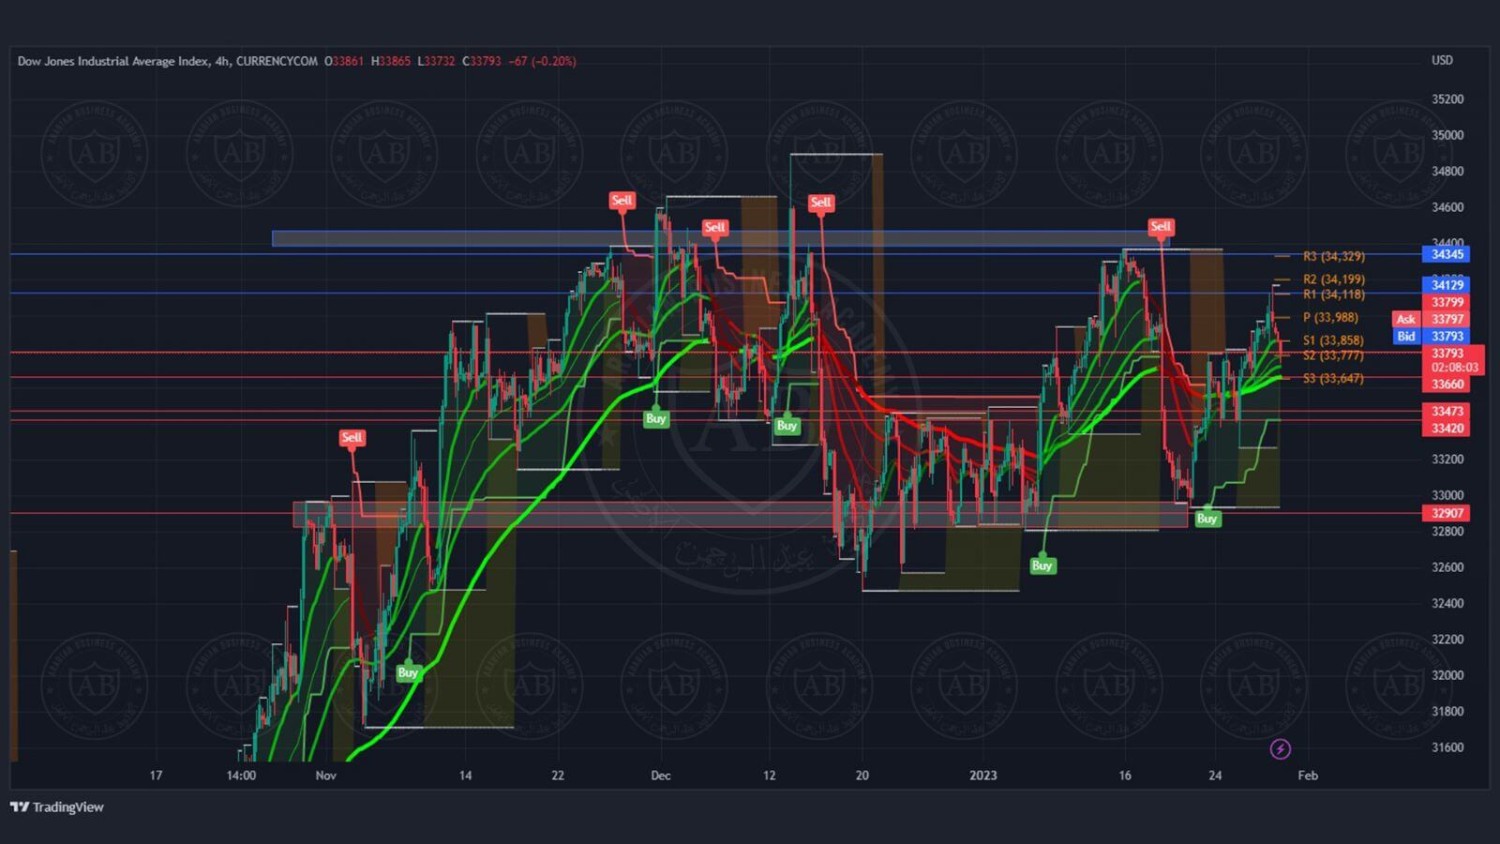This screenshot has width=1500, height=844.
Task: Click the lowest Buy marker in early November
Action: pyautogui.click(x=408, y=673)
